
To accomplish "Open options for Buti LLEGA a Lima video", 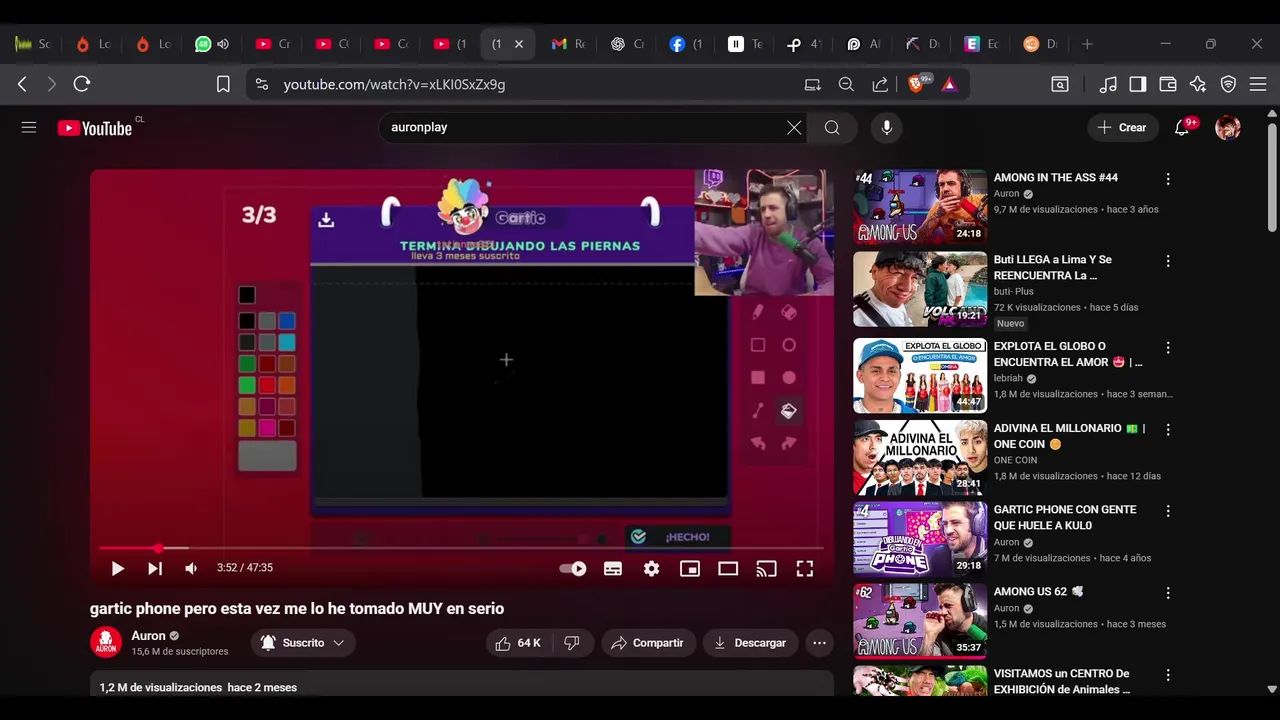I will point(1167,261).
